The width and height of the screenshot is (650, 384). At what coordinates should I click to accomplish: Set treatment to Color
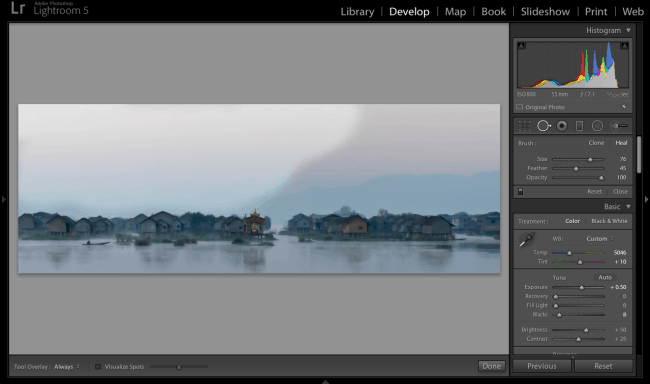pos(572,221)
